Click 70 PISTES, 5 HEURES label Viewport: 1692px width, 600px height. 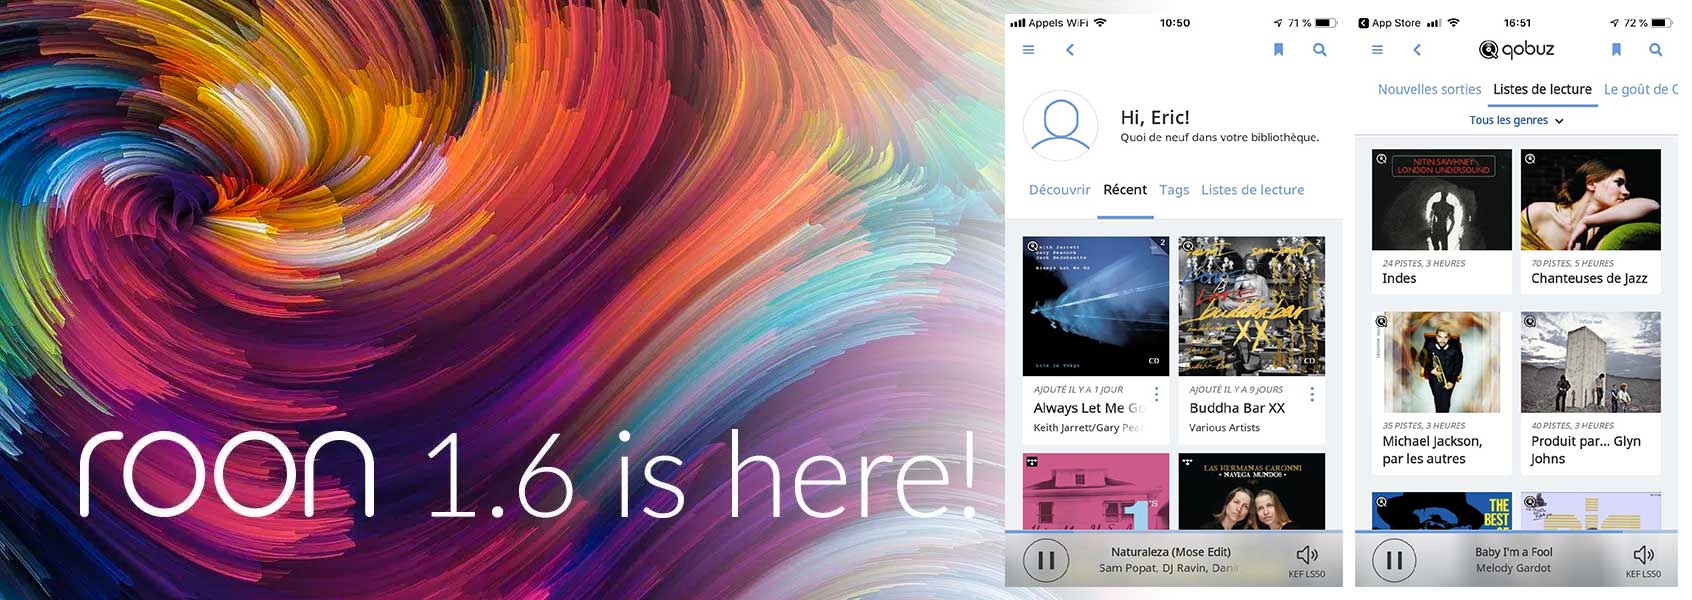pos(1572,264)
